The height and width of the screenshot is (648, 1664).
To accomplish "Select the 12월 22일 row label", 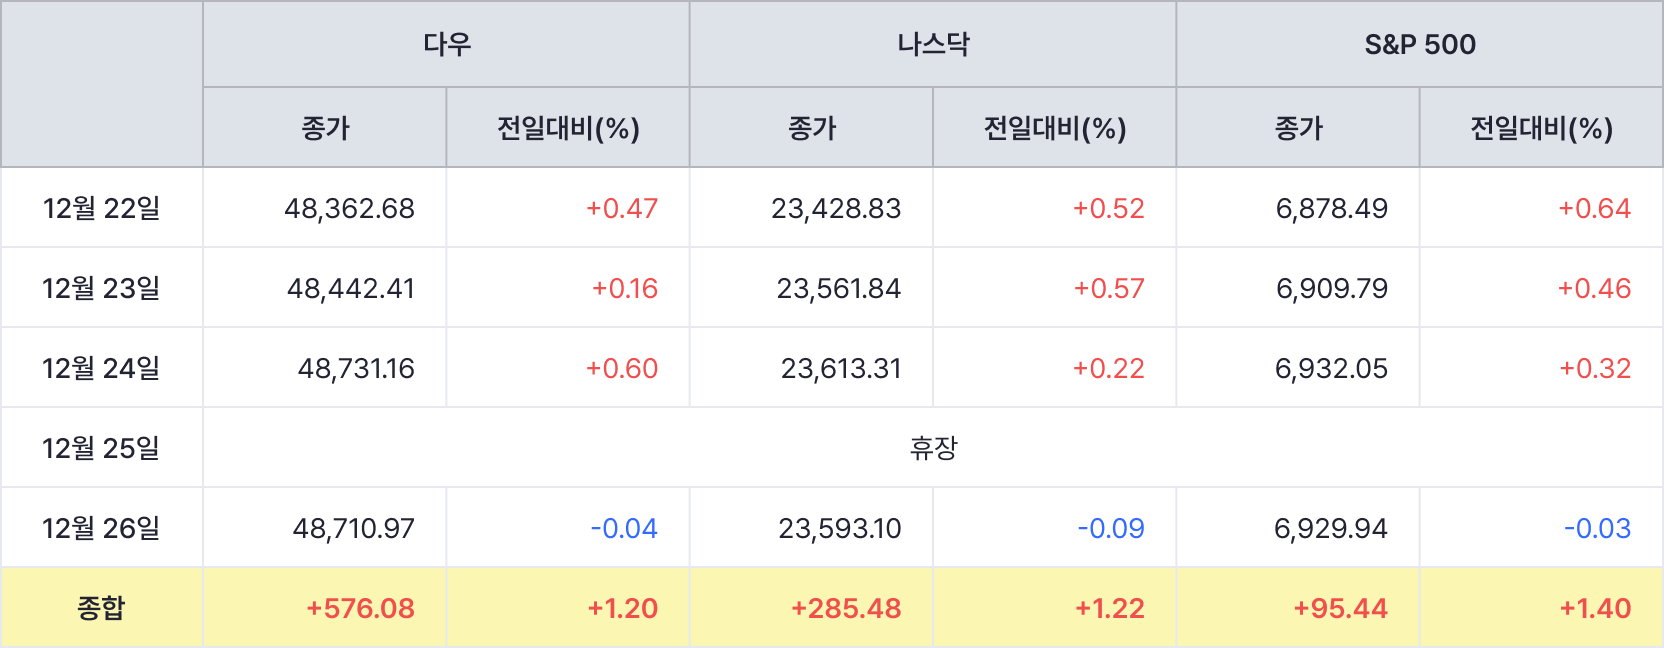I will click(x=101, y=208).
